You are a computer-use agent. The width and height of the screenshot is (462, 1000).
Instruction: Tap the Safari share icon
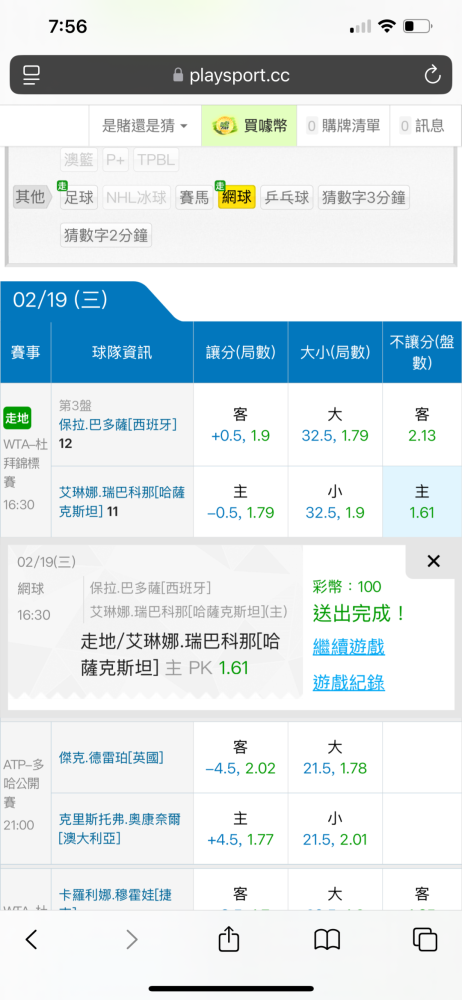click(228, 939)
